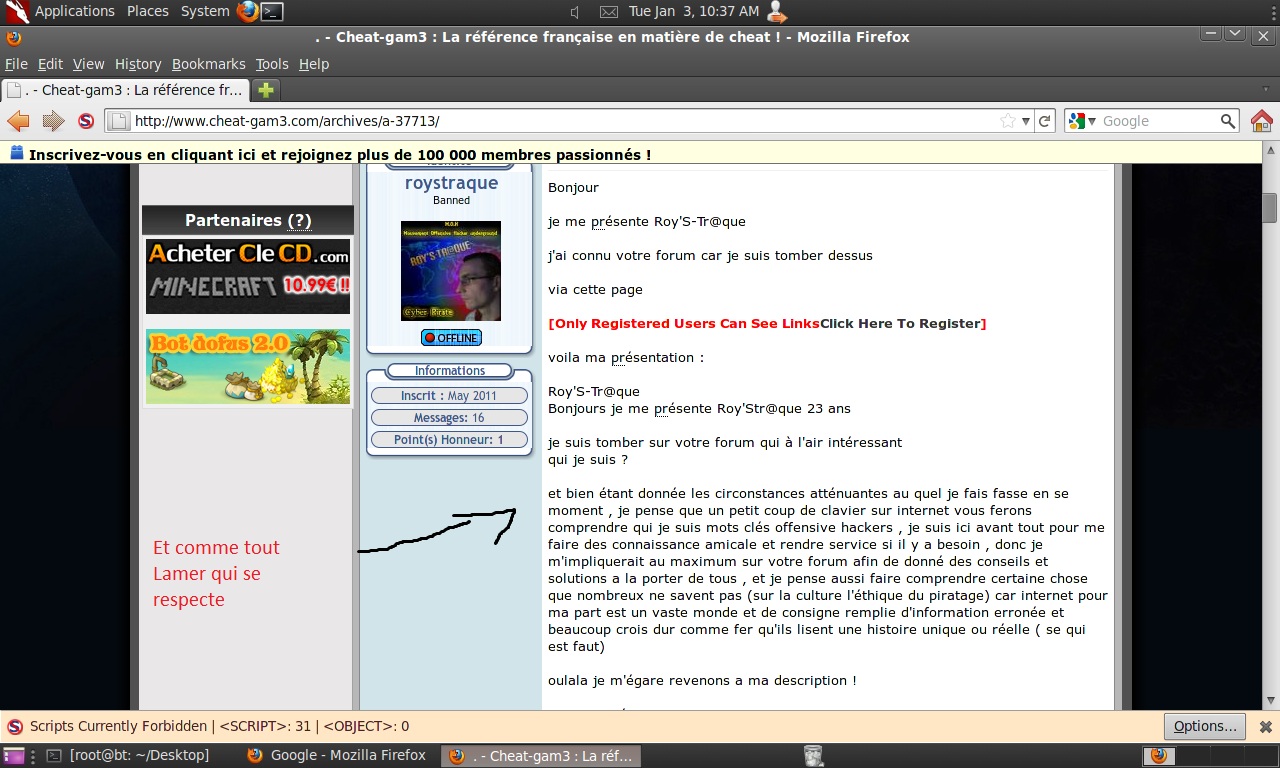
Task: Open the roystraque username link
Action: click(x=451, y=183)
